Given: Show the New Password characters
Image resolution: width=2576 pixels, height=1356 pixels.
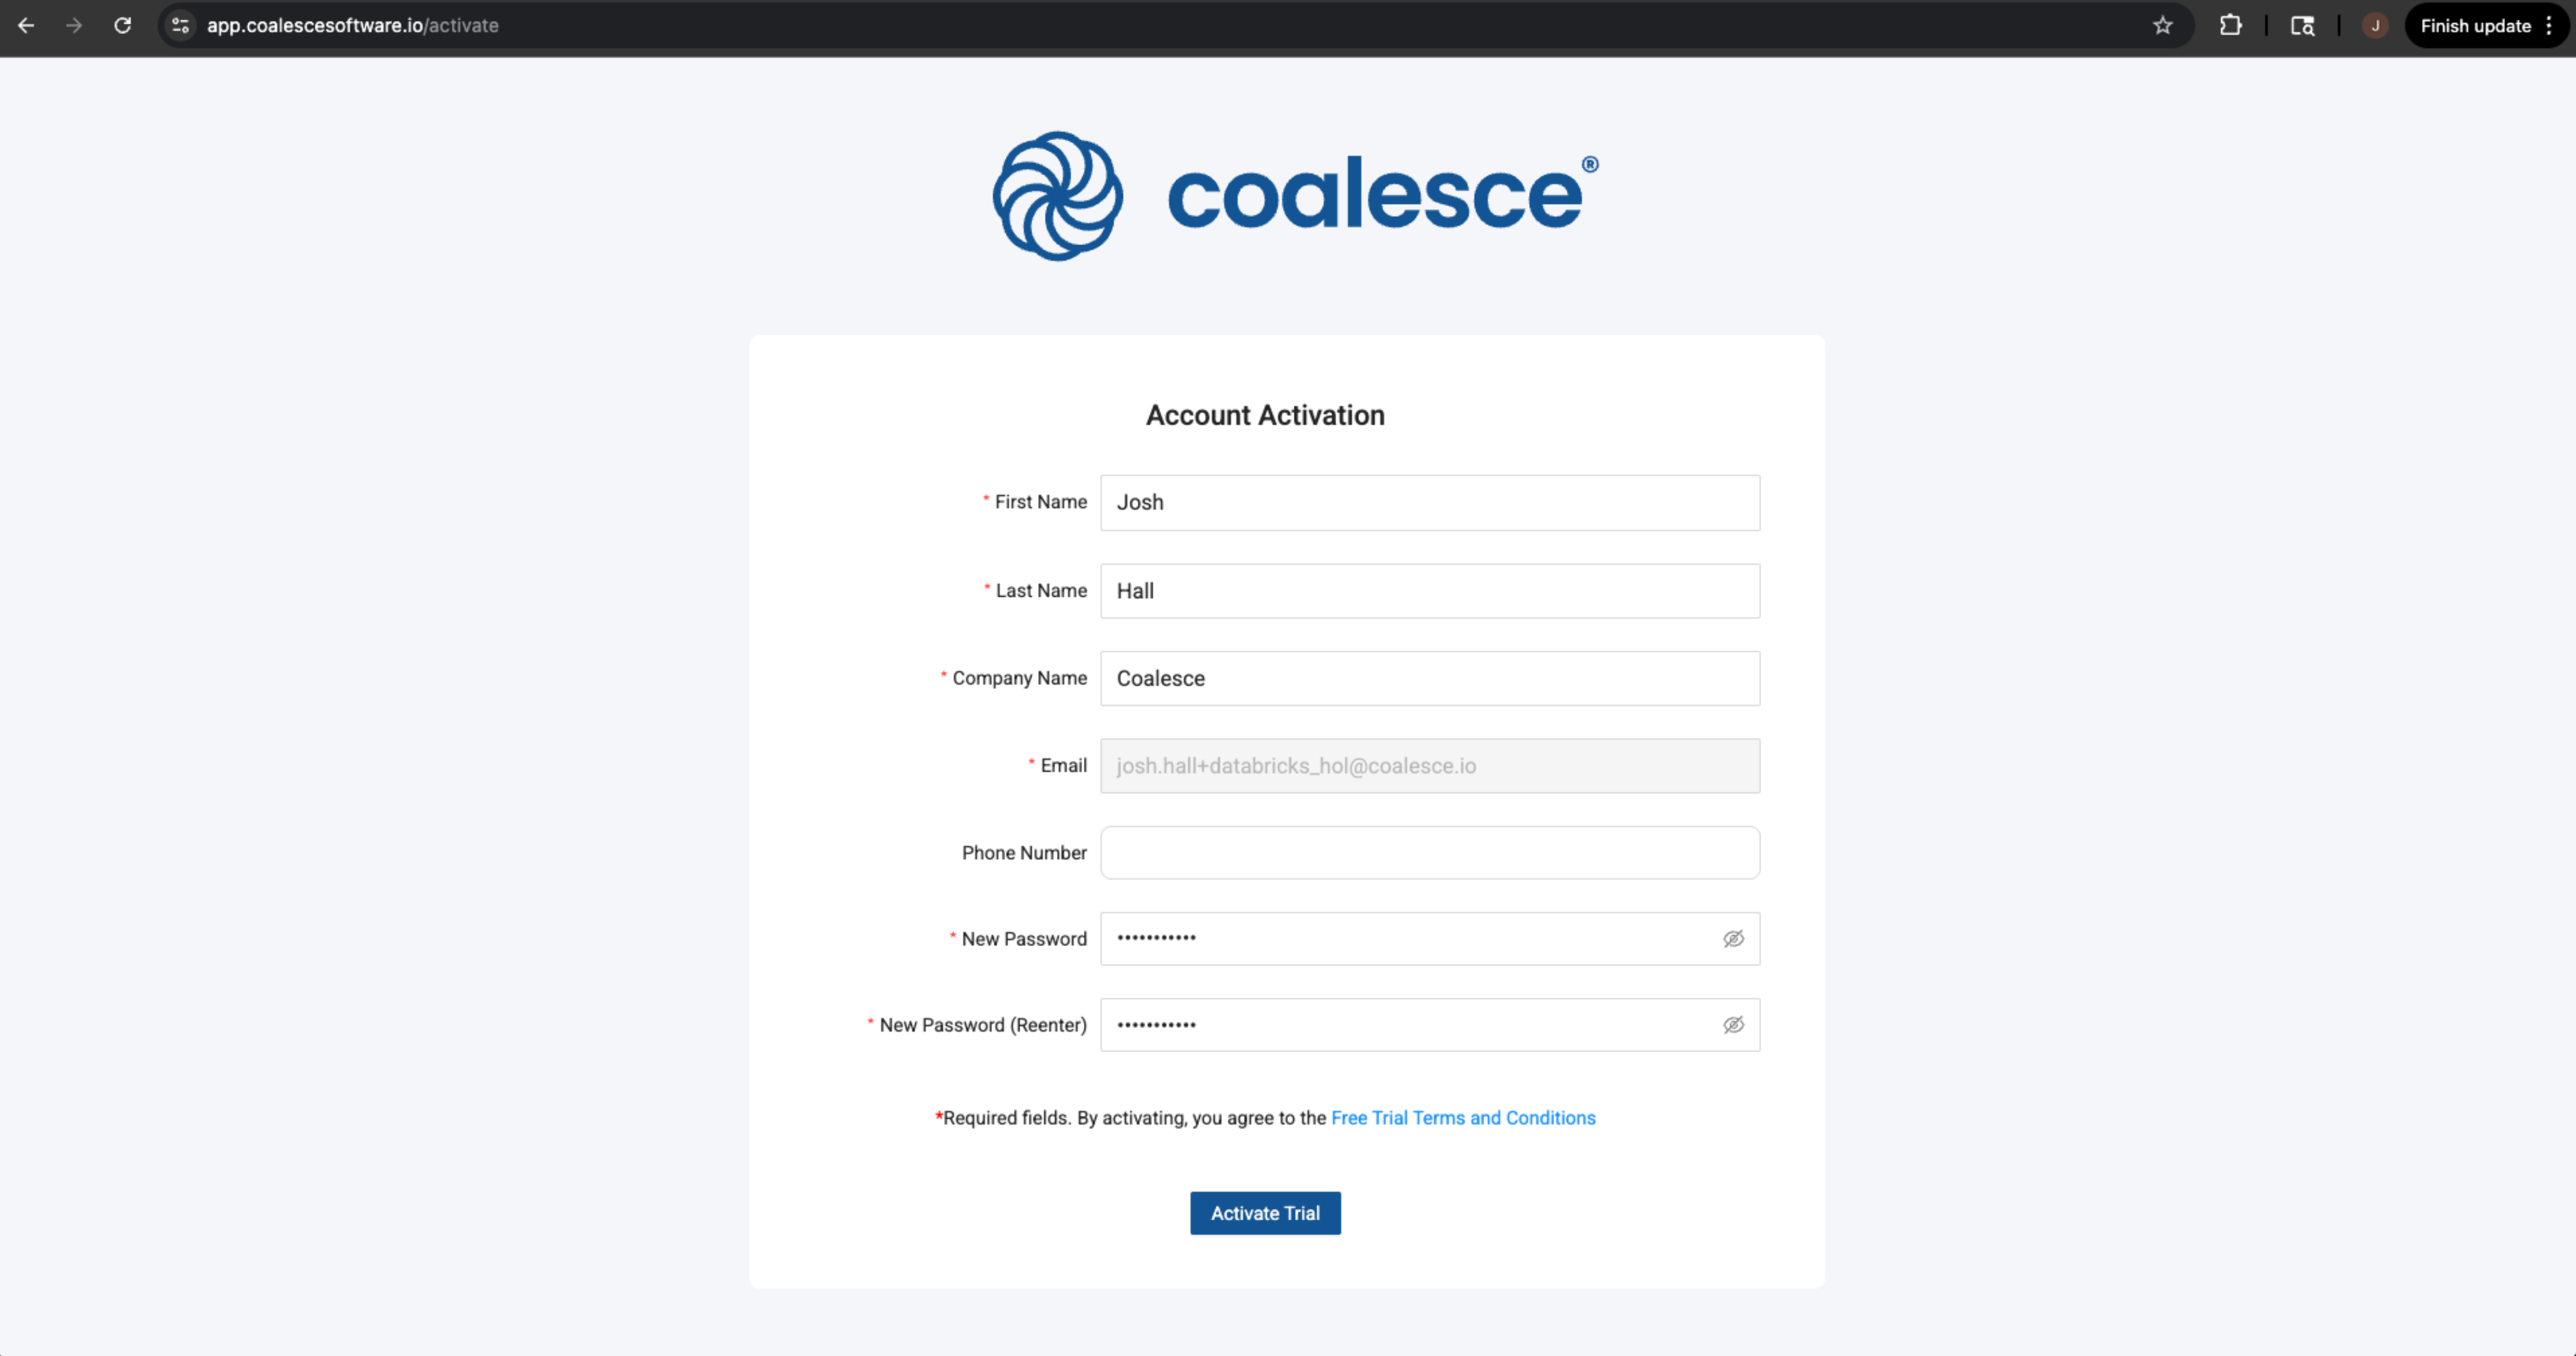Looking at the screenshot, I should click(1733, 939).
